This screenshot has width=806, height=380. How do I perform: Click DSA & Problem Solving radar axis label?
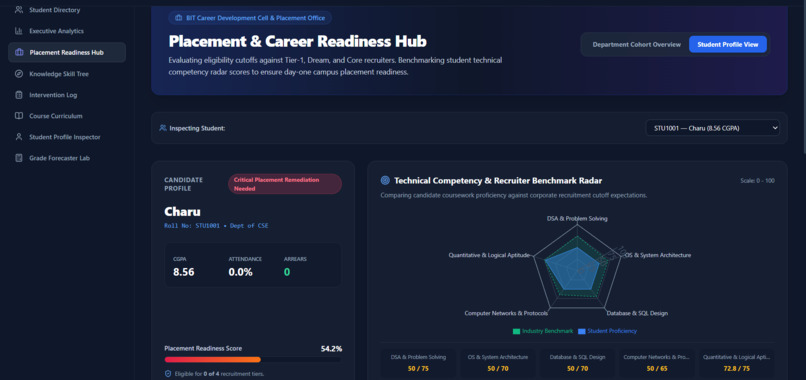click(577, 219)
